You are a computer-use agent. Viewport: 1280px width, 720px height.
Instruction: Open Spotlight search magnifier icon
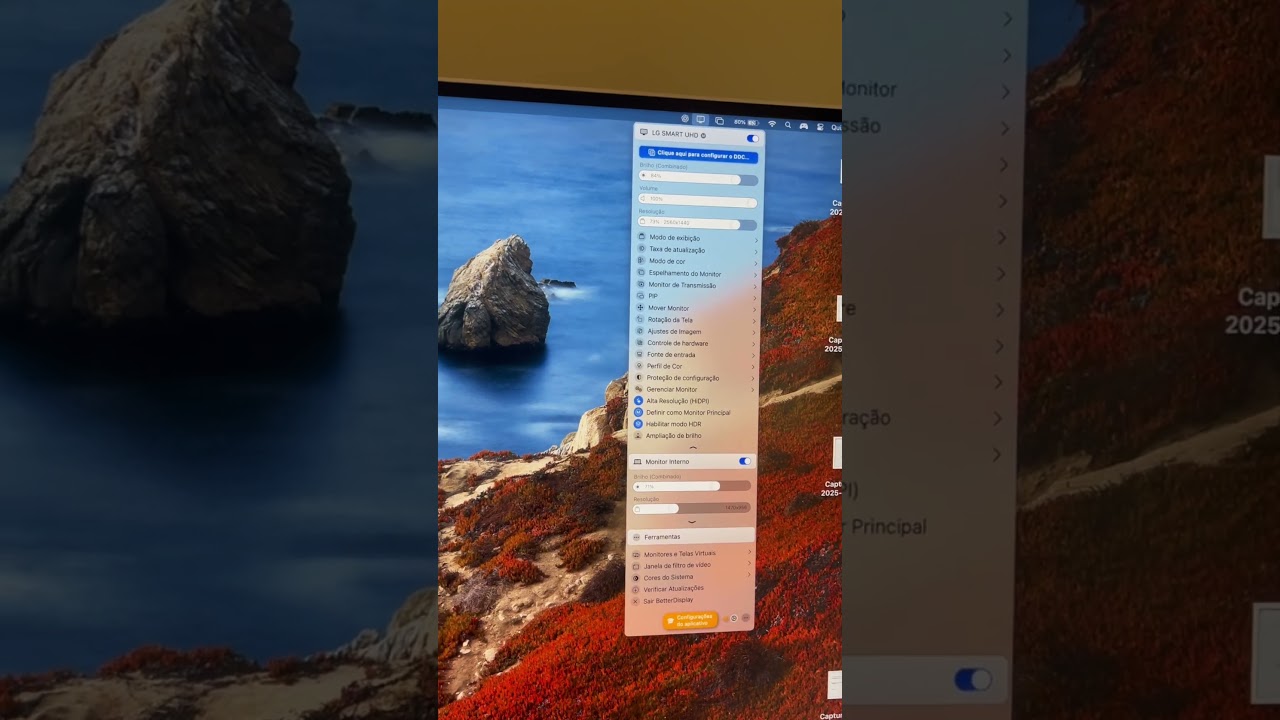788,125
